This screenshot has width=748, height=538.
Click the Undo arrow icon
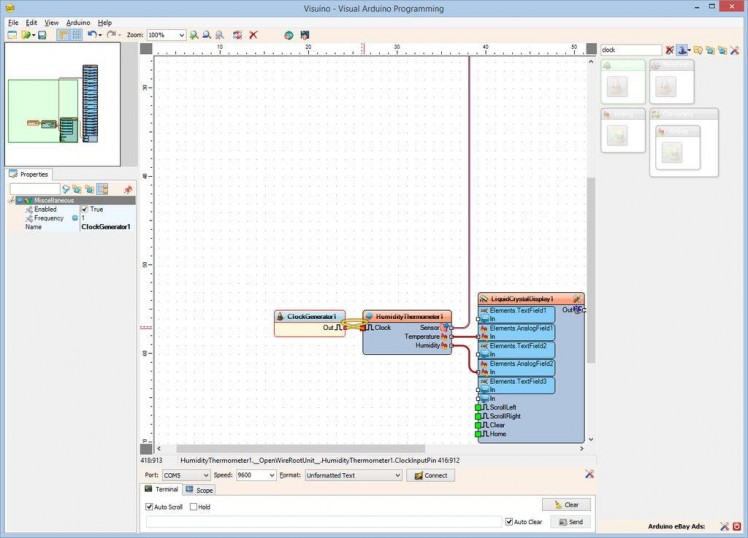[92, 35]
